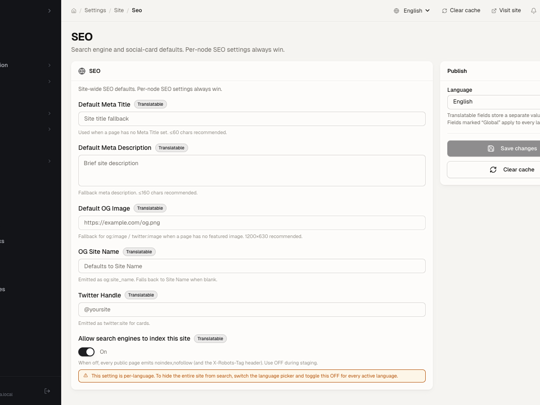
Task: Click into the Default Meta Description textarea
Action: [252, 170]
